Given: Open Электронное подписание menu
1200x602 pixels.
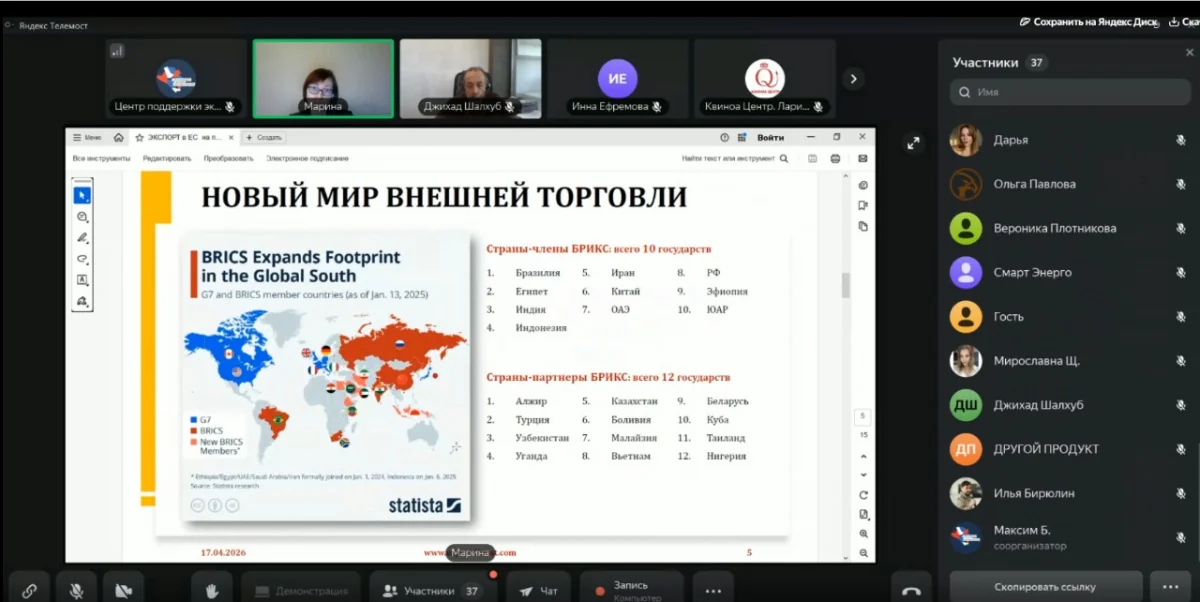Looking at the screenshot, I should [x=307, y=158].
